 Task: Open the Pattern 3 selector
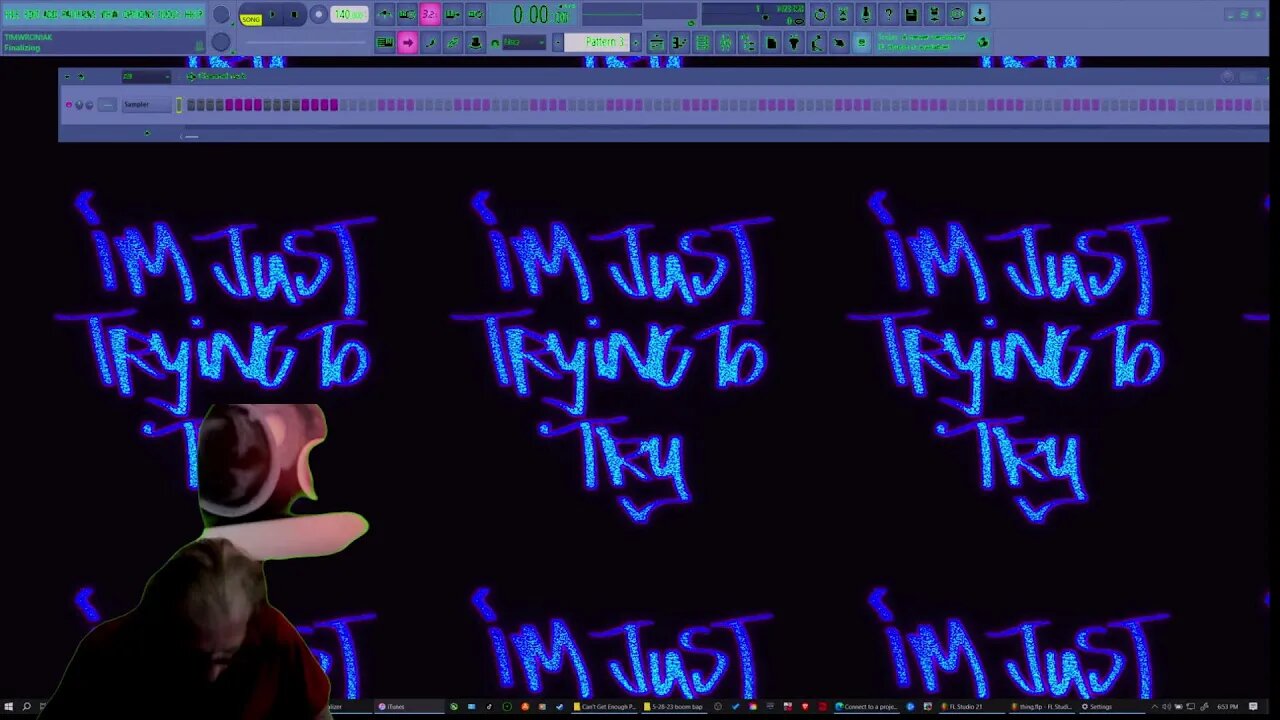(x=596, y=42)
